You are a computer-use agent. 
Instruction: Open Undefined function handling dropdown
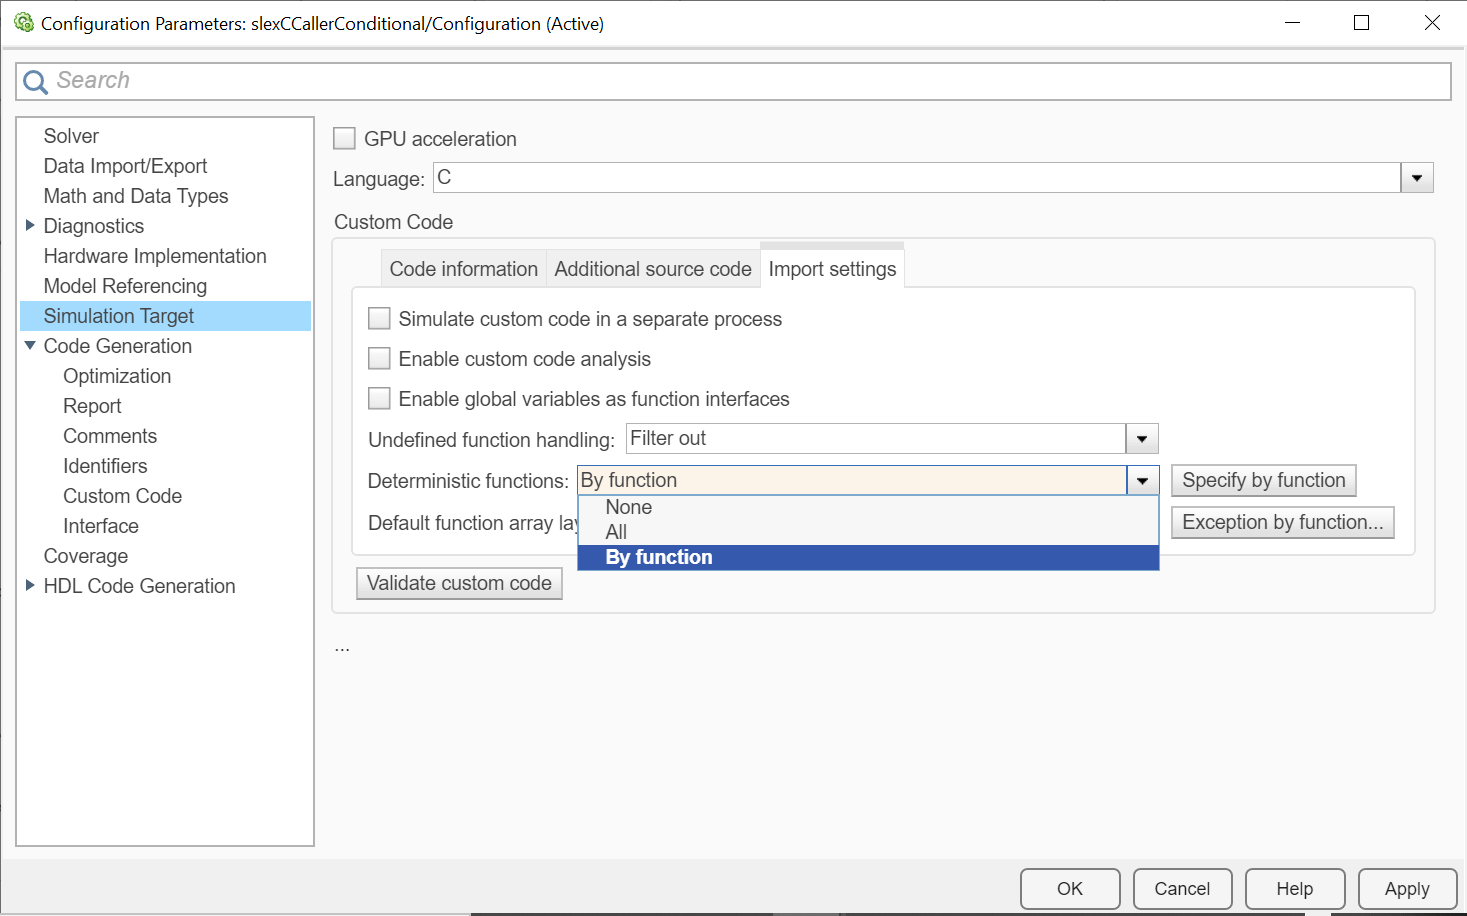(1141, 439)
